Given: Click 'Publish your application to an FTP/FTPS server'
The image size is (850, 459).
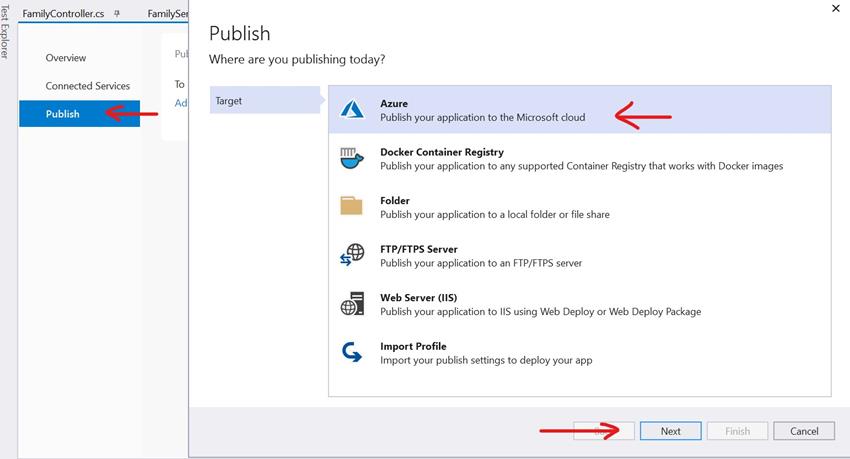Looking at the screenshot, I should pos(481,263).
